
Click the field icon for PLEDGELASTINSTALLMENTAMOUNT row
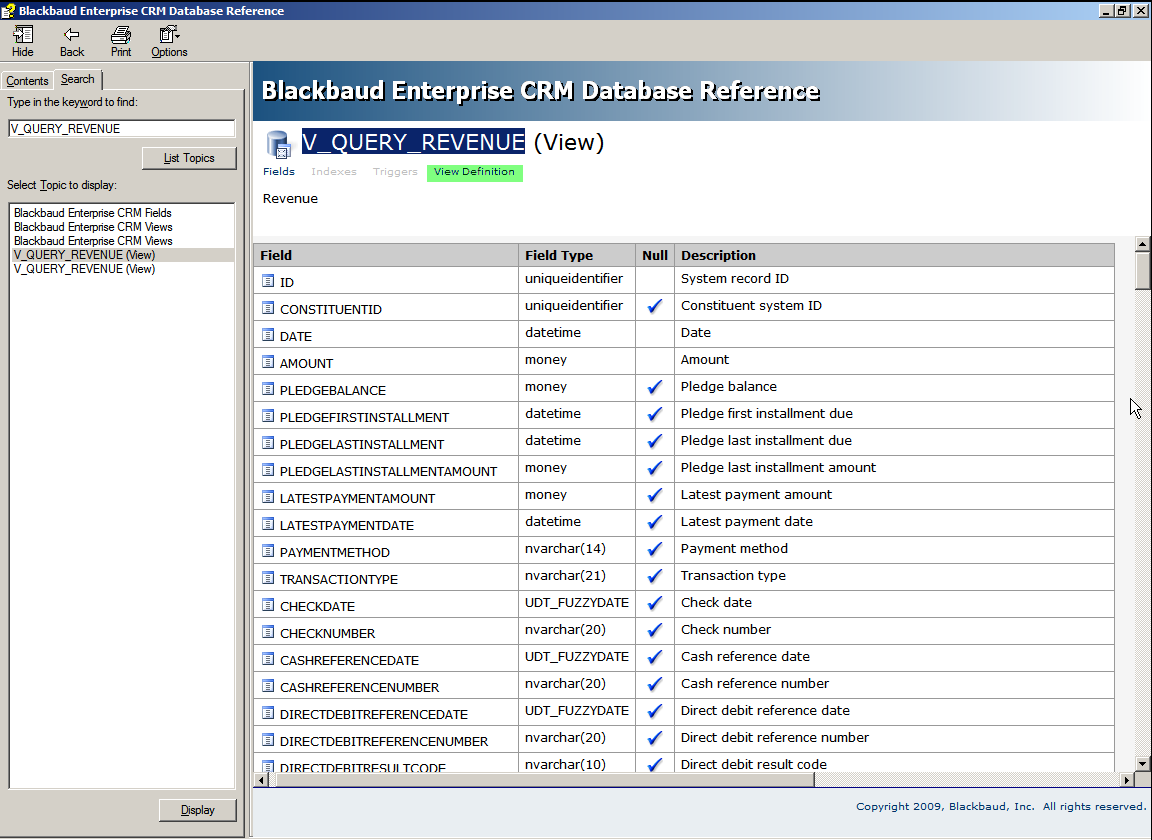[268, 470]
